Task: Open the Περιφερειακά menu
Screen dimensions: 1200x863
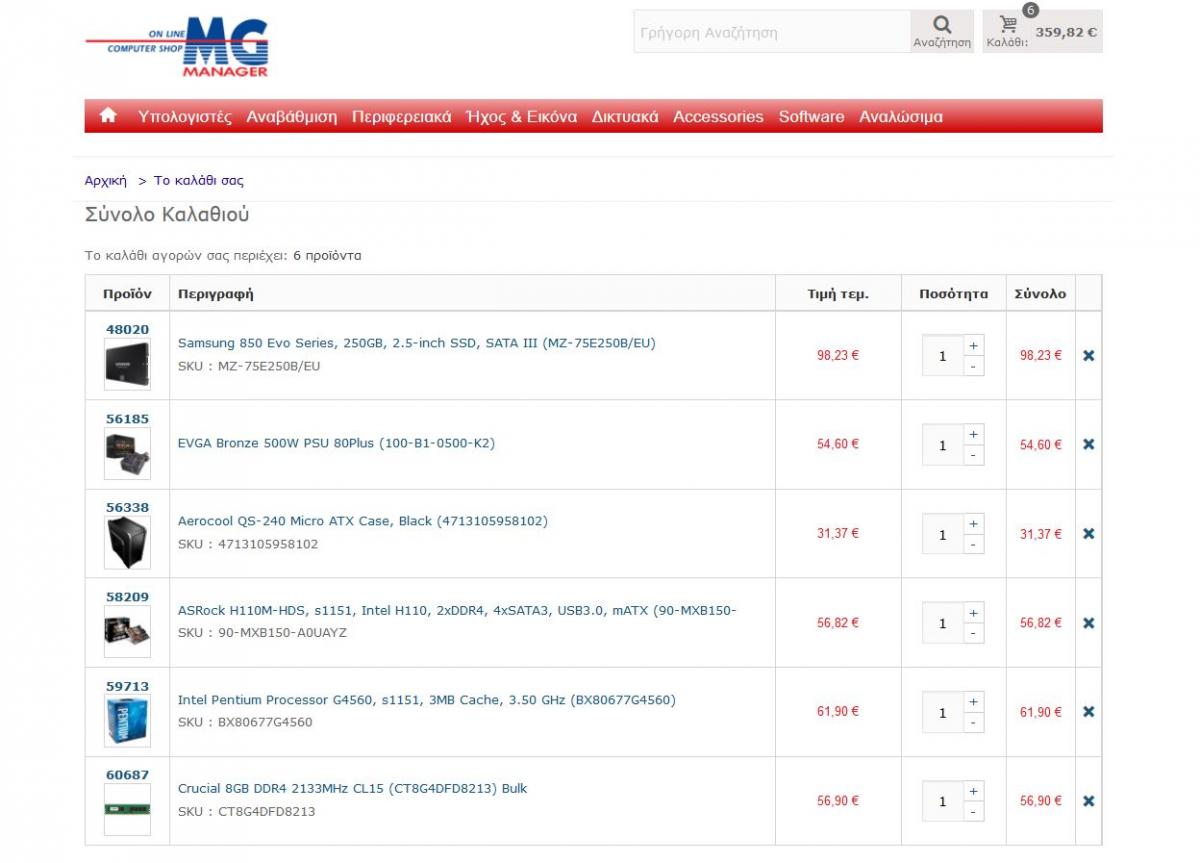Action: [x=401, y=117]
